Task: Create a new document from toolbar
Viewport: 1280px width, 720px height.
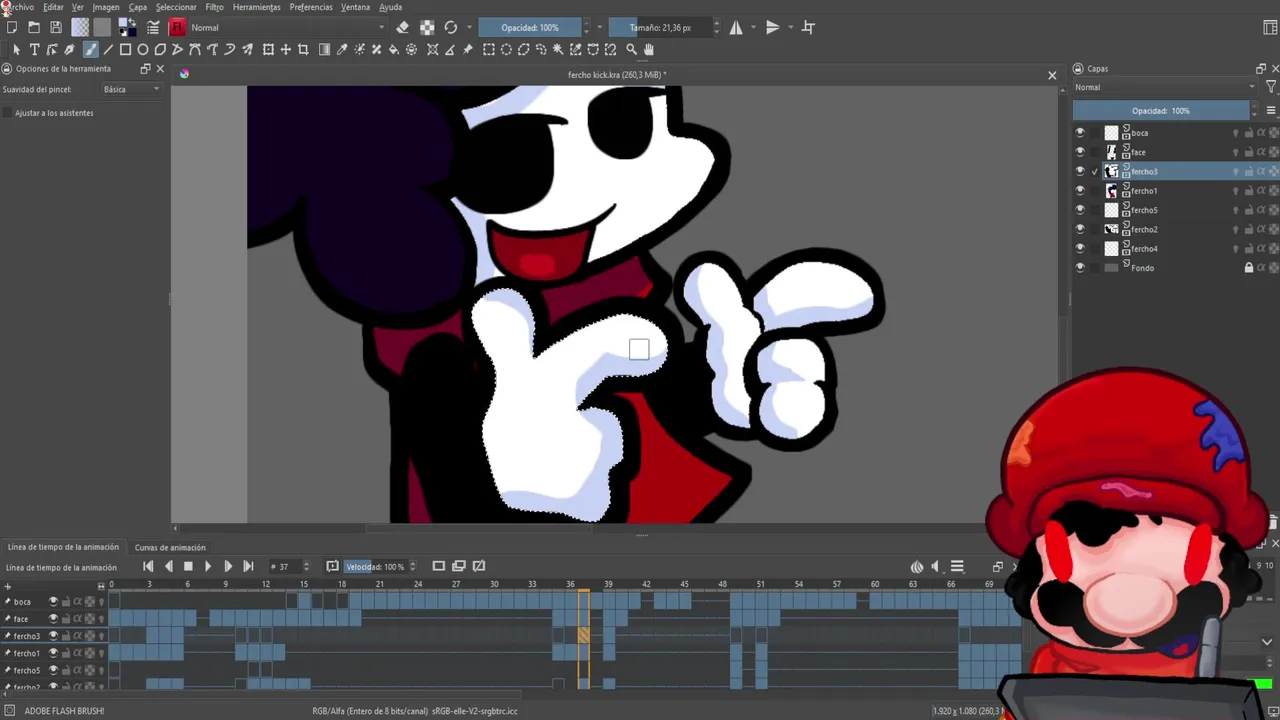Action: 12,27
